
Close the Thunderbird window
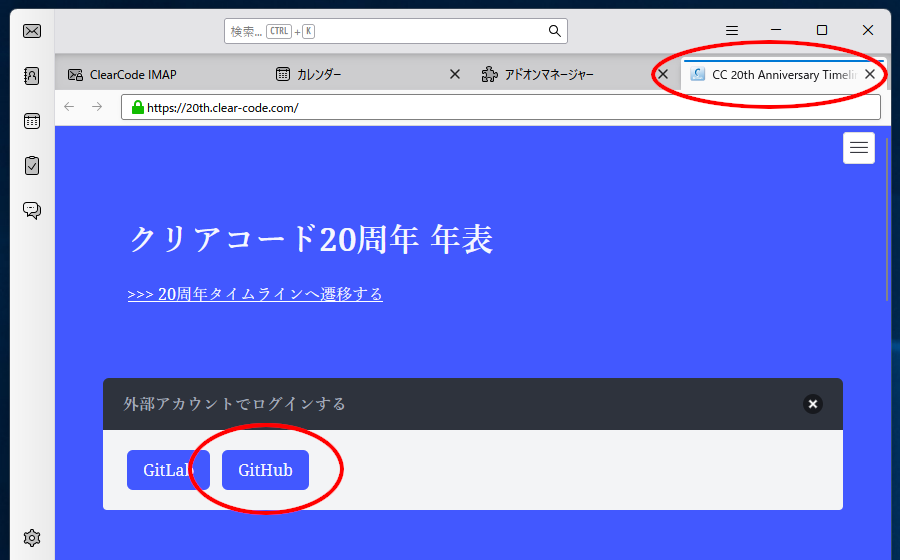click(868, 30)
